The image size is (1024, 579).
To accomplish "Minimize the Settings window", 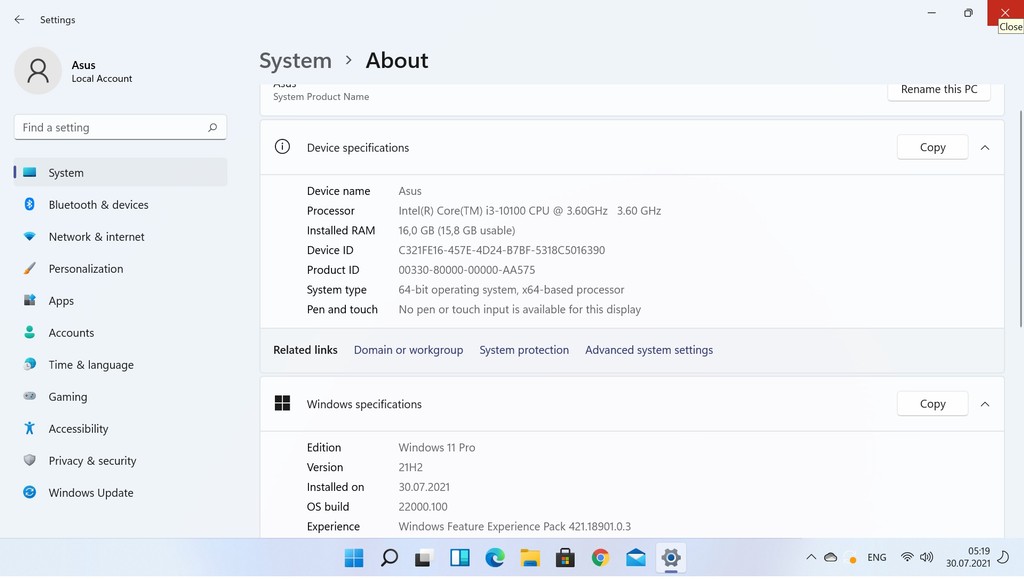I will [x=931, y=12].
